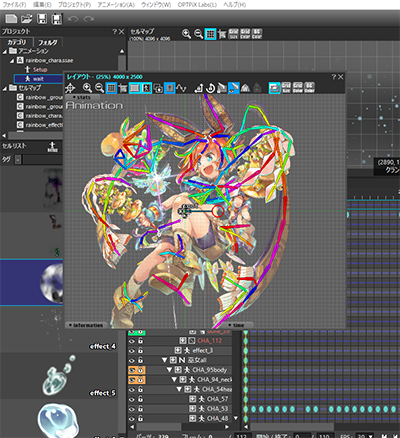Open Grid Size setting in Layout toolbar
Screen dimensions: 400x438
(286, 87)
